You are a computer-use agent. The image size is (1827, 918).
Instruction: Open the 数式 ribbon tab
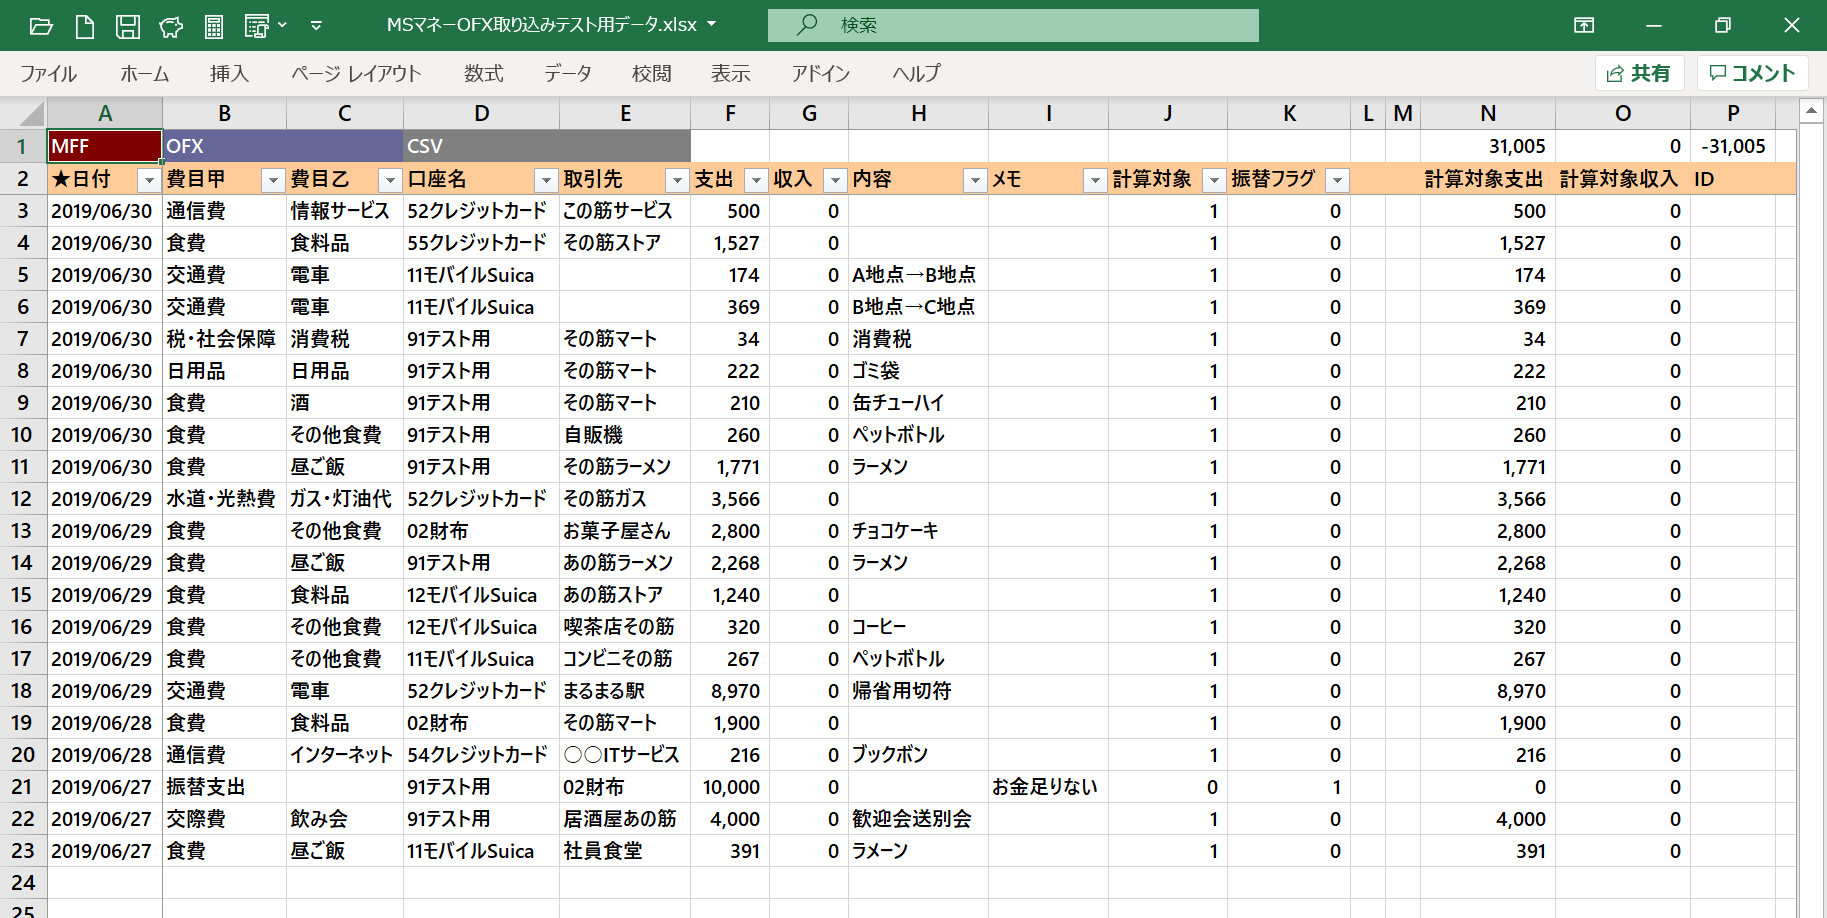(x=484, y=73)
